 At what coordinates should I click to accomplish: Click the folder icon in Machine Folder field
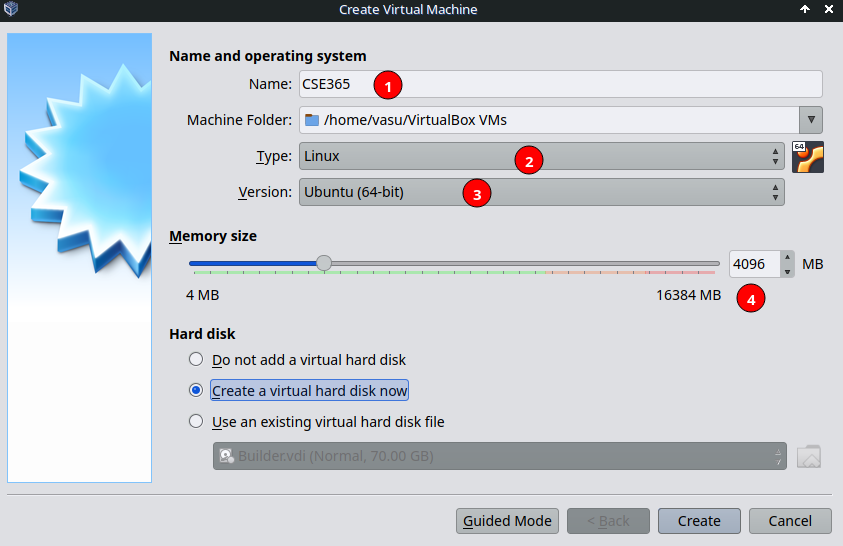coord(312,120)
